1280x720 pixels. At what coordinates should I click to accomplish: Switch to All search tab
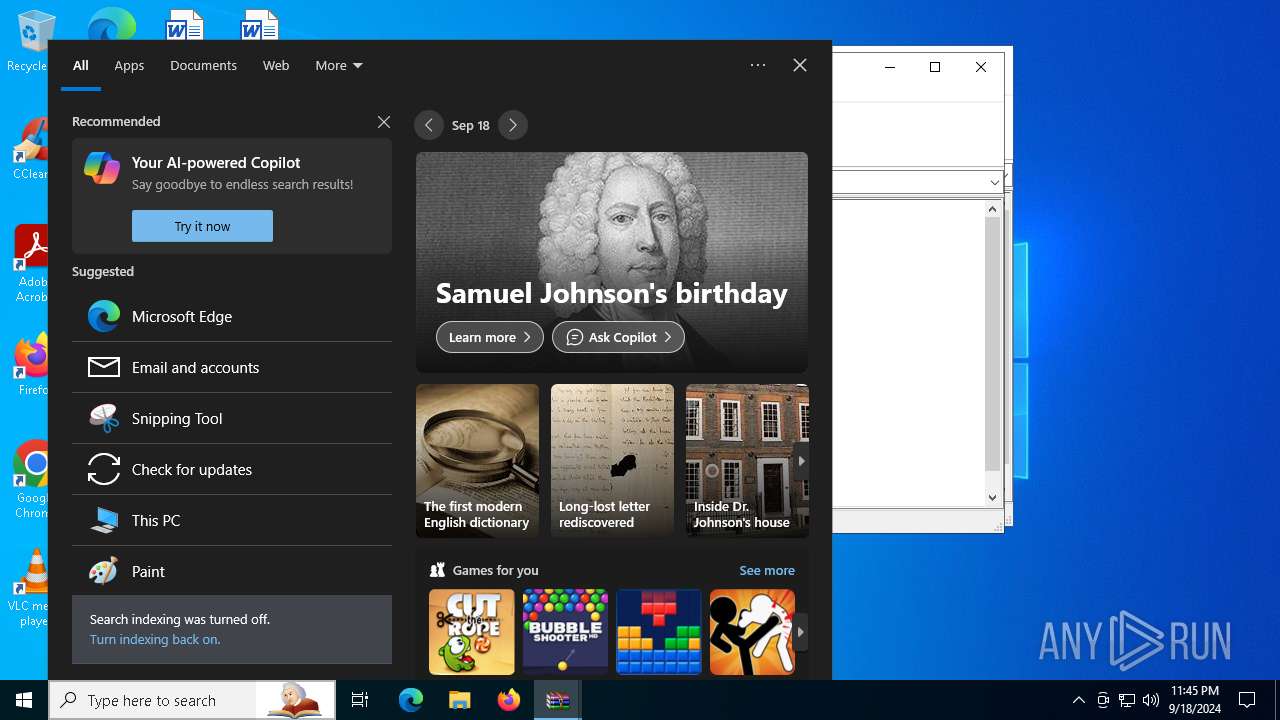81,65
